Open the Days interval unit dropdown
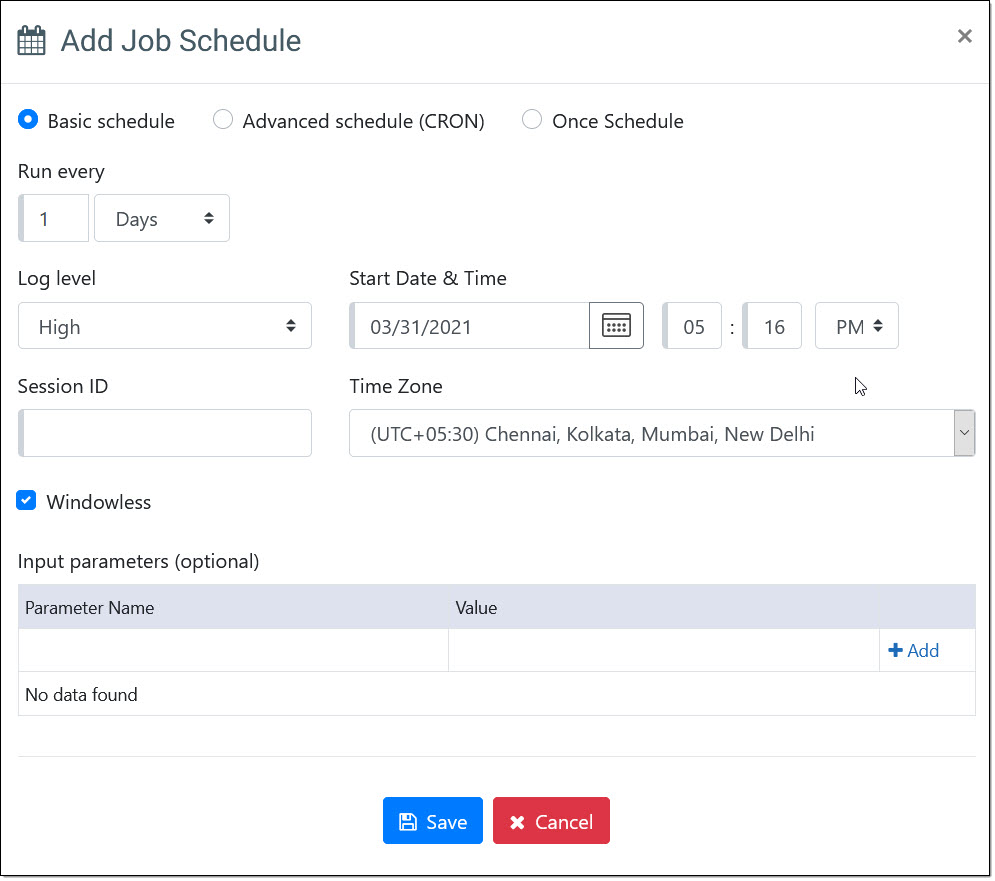The height and width of the screenshot is (881, 995). tap(162, 218)
